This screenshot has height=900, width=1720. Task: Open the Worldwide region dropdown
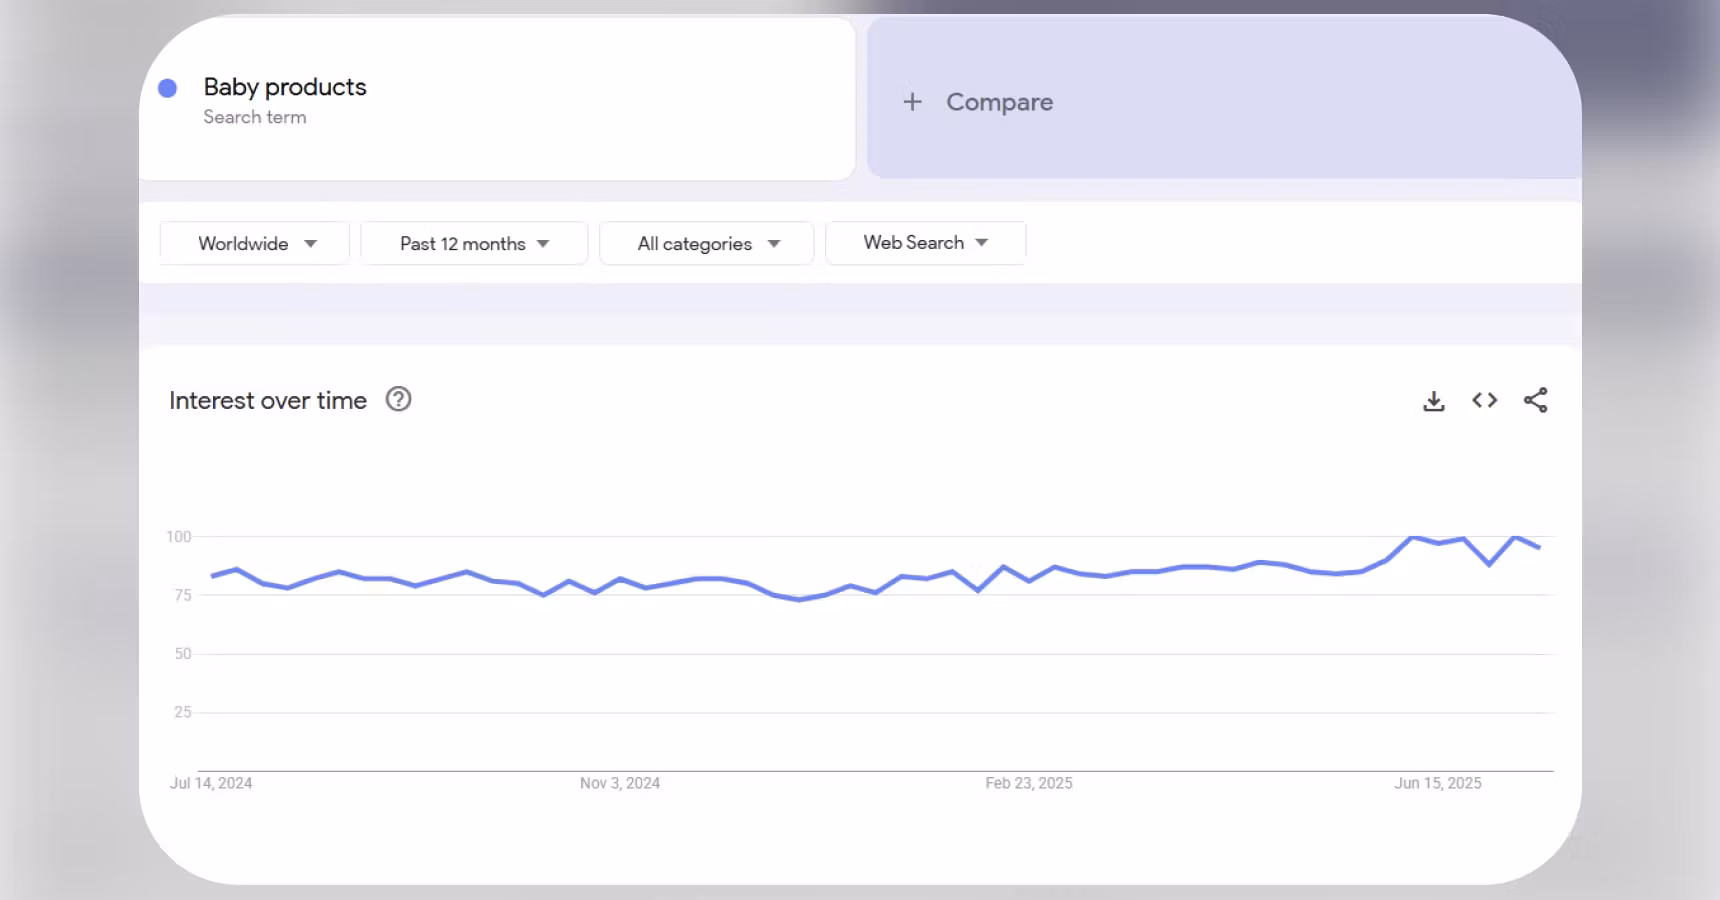[255, 244]
